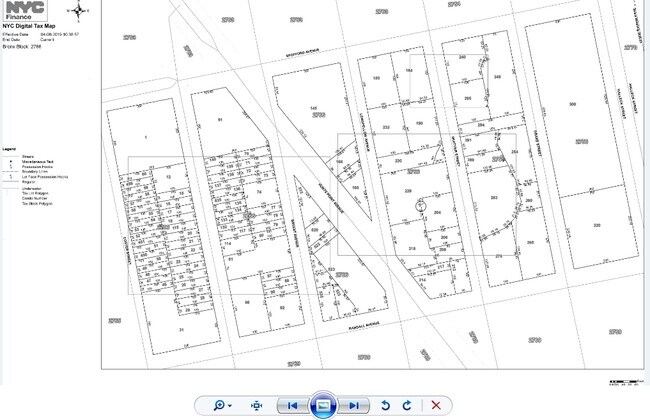Click lot 145 in the triangular block

coord(313,108)
